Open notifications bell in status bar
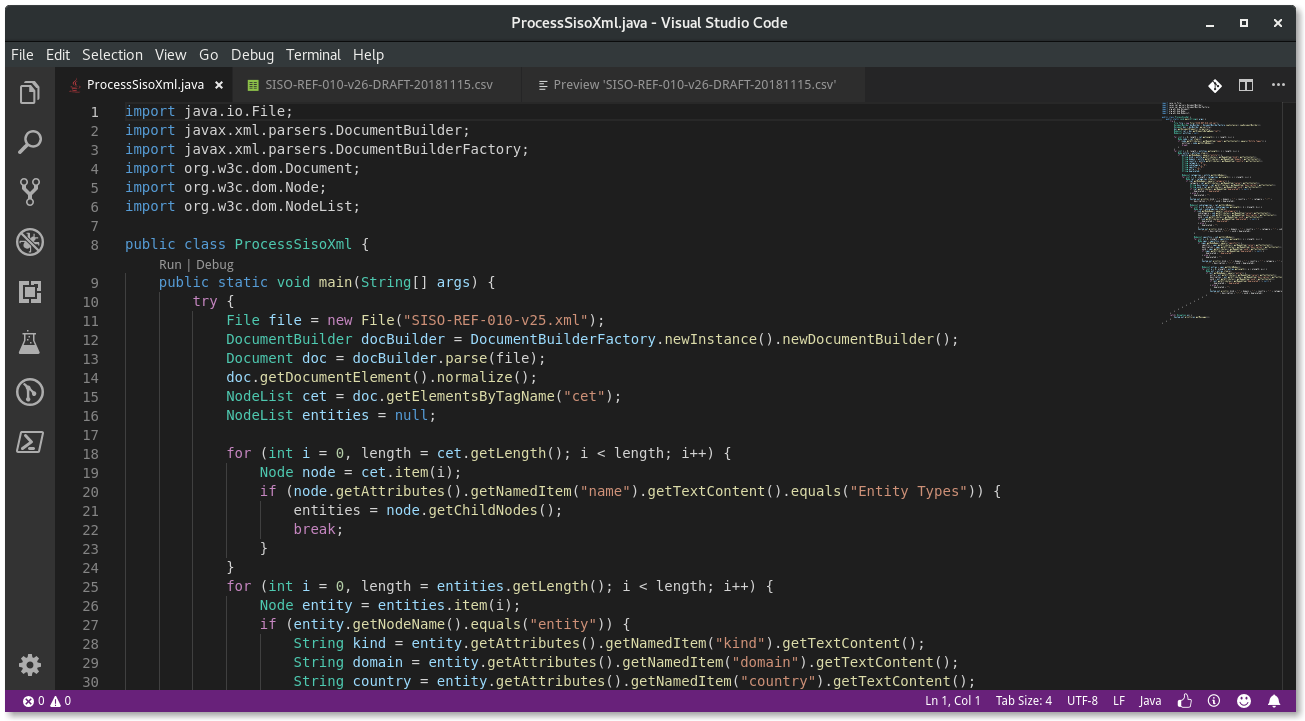This screenshot has height=721, width=1305. pos(1274,701)
